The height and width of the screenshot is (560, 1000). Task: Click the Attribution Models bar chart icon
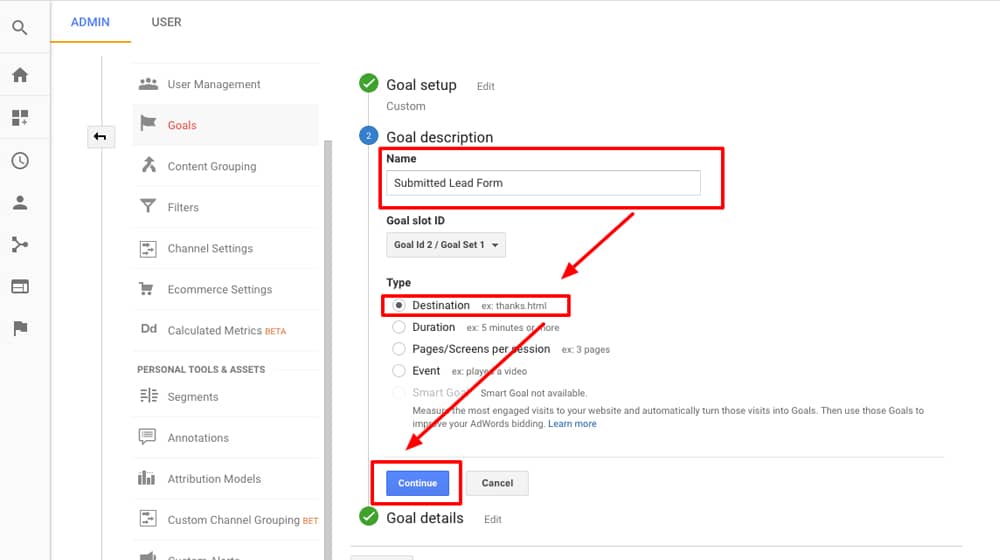(x=147, y=478)
